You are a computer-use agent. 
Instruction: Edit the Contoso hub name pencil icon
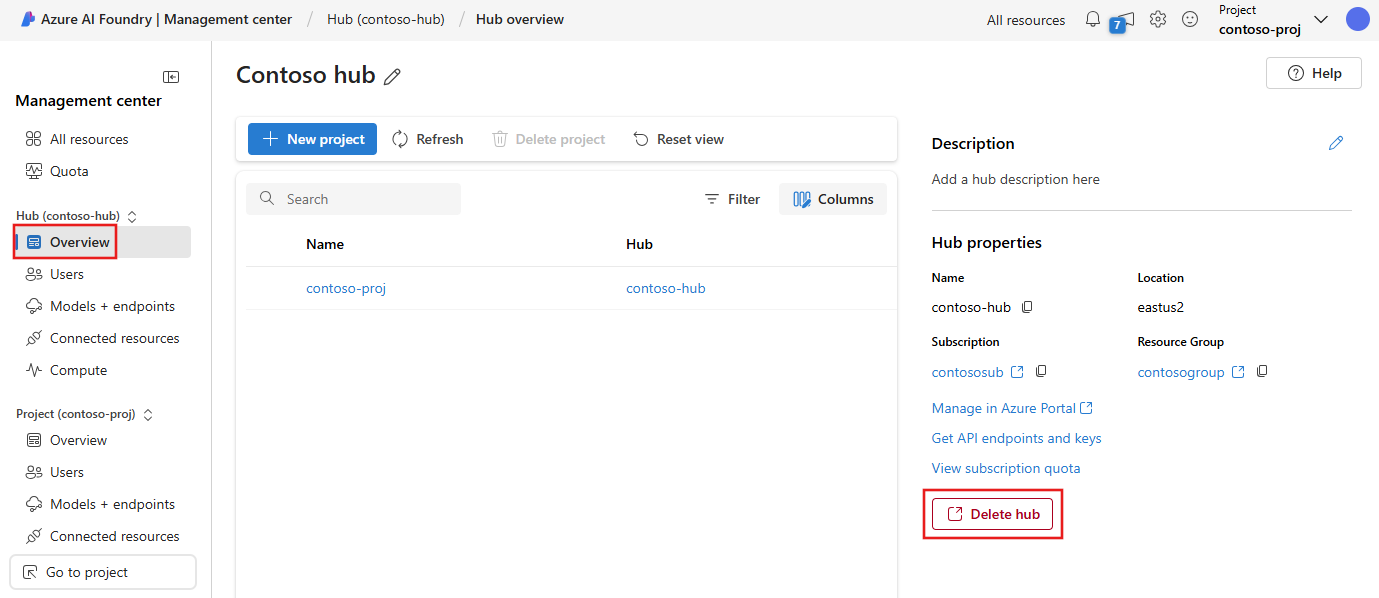[x=392, y=77]
